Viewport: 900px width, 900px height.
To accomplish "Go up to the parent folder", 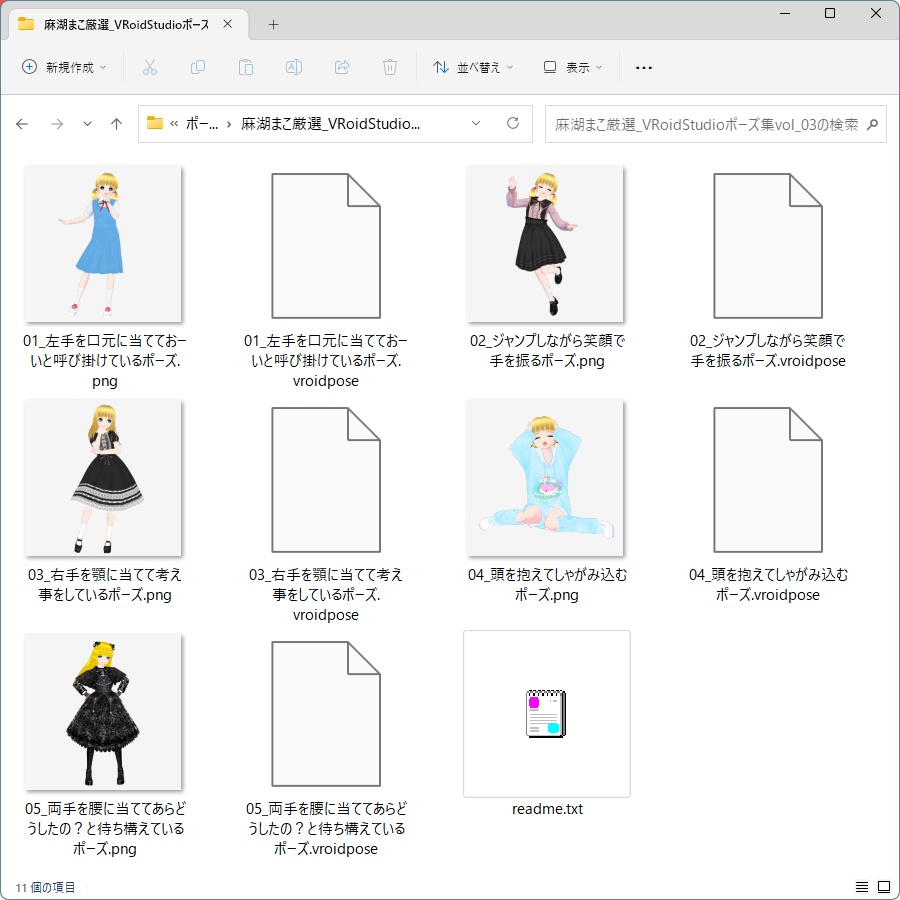I will 116,123.
